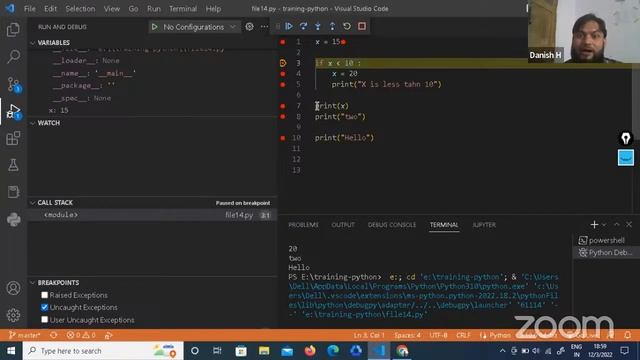Open the Selection menu

click(x=80, y=9)
